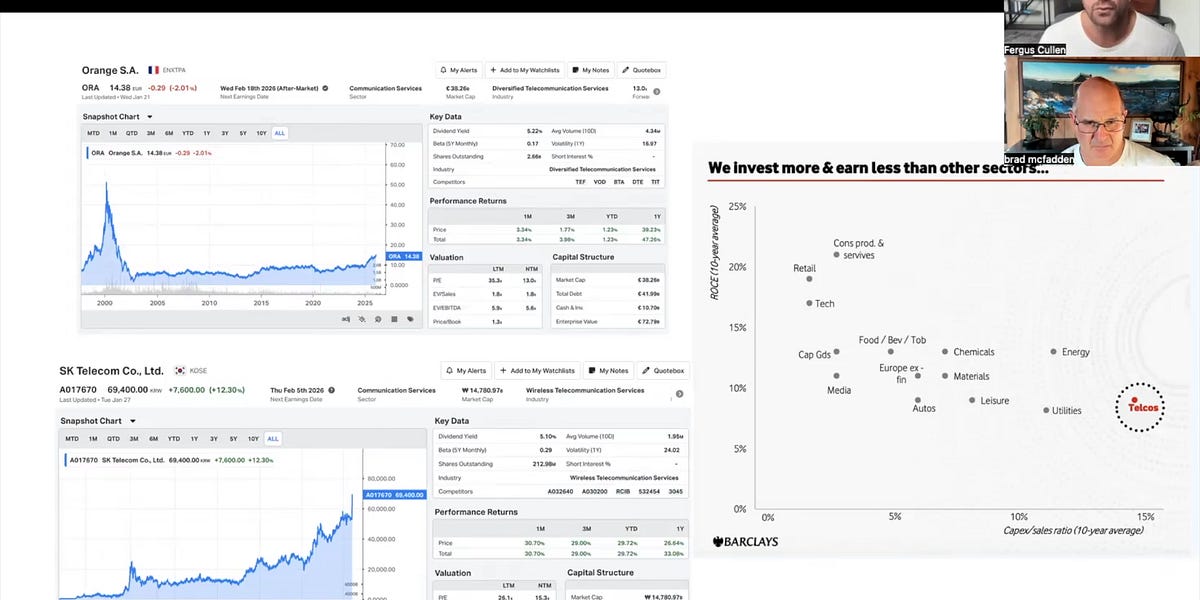The width and height of the screenshot is (1200, 600).
Task: Click 'Diversified Telecommunication Services' industry in Orange header
Action: click(x=550, y=88)
